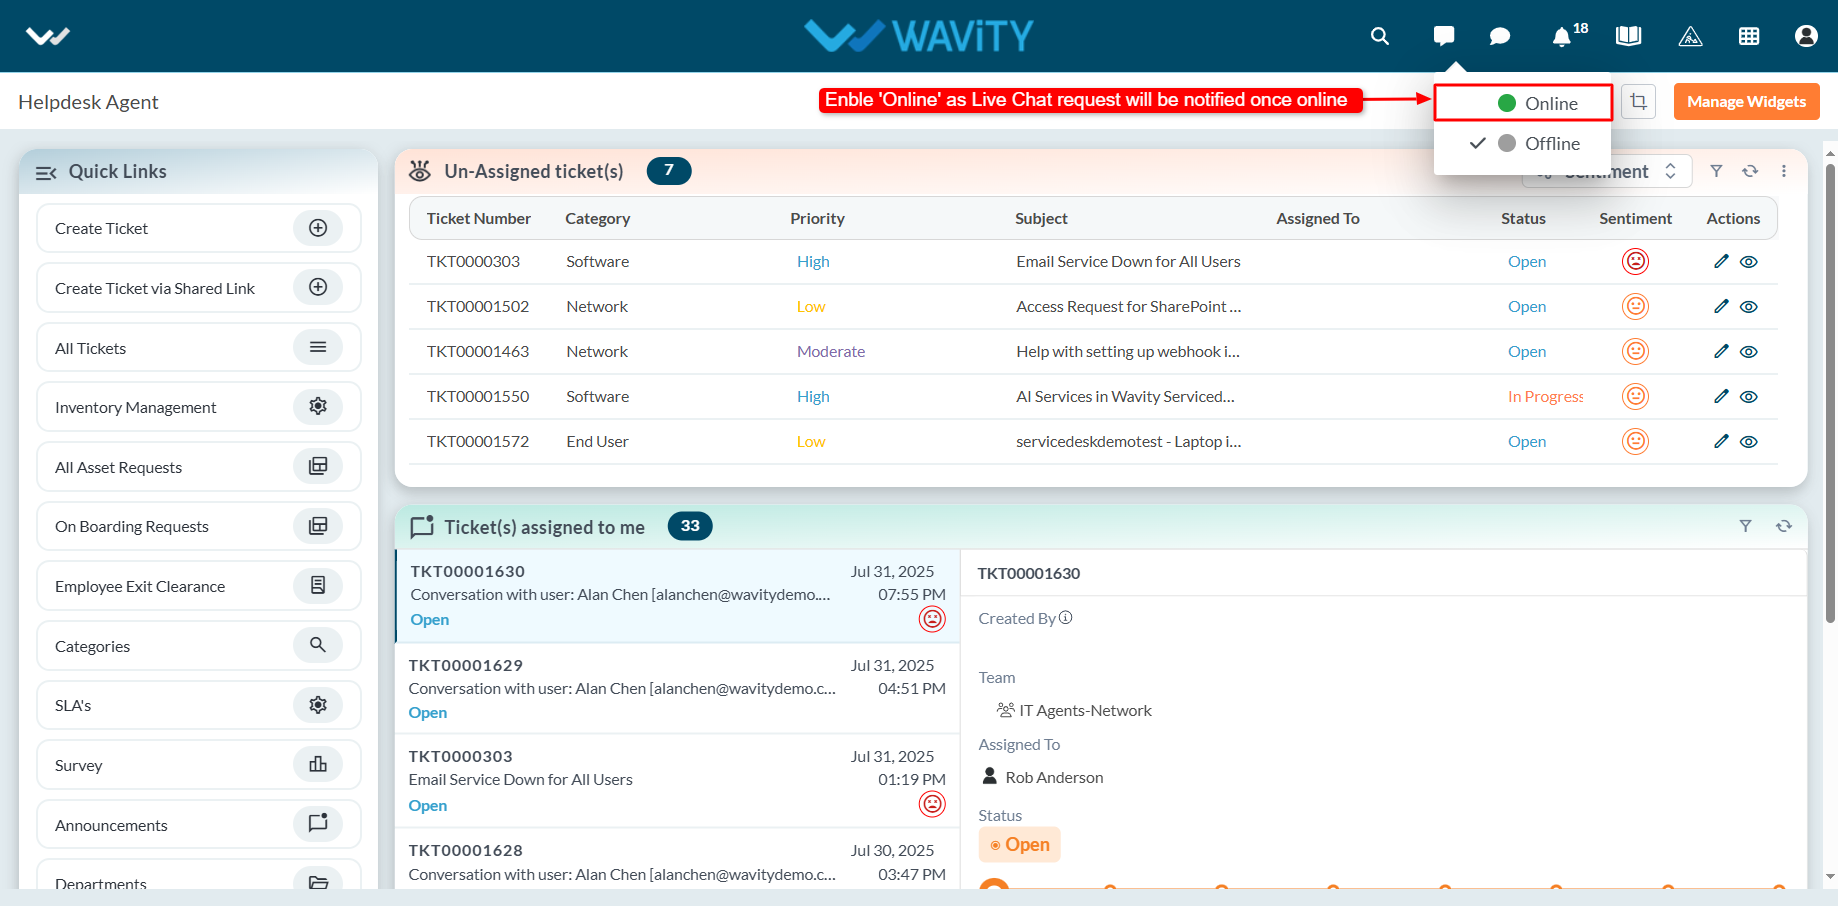Select Offline status option

(1522, 143)
